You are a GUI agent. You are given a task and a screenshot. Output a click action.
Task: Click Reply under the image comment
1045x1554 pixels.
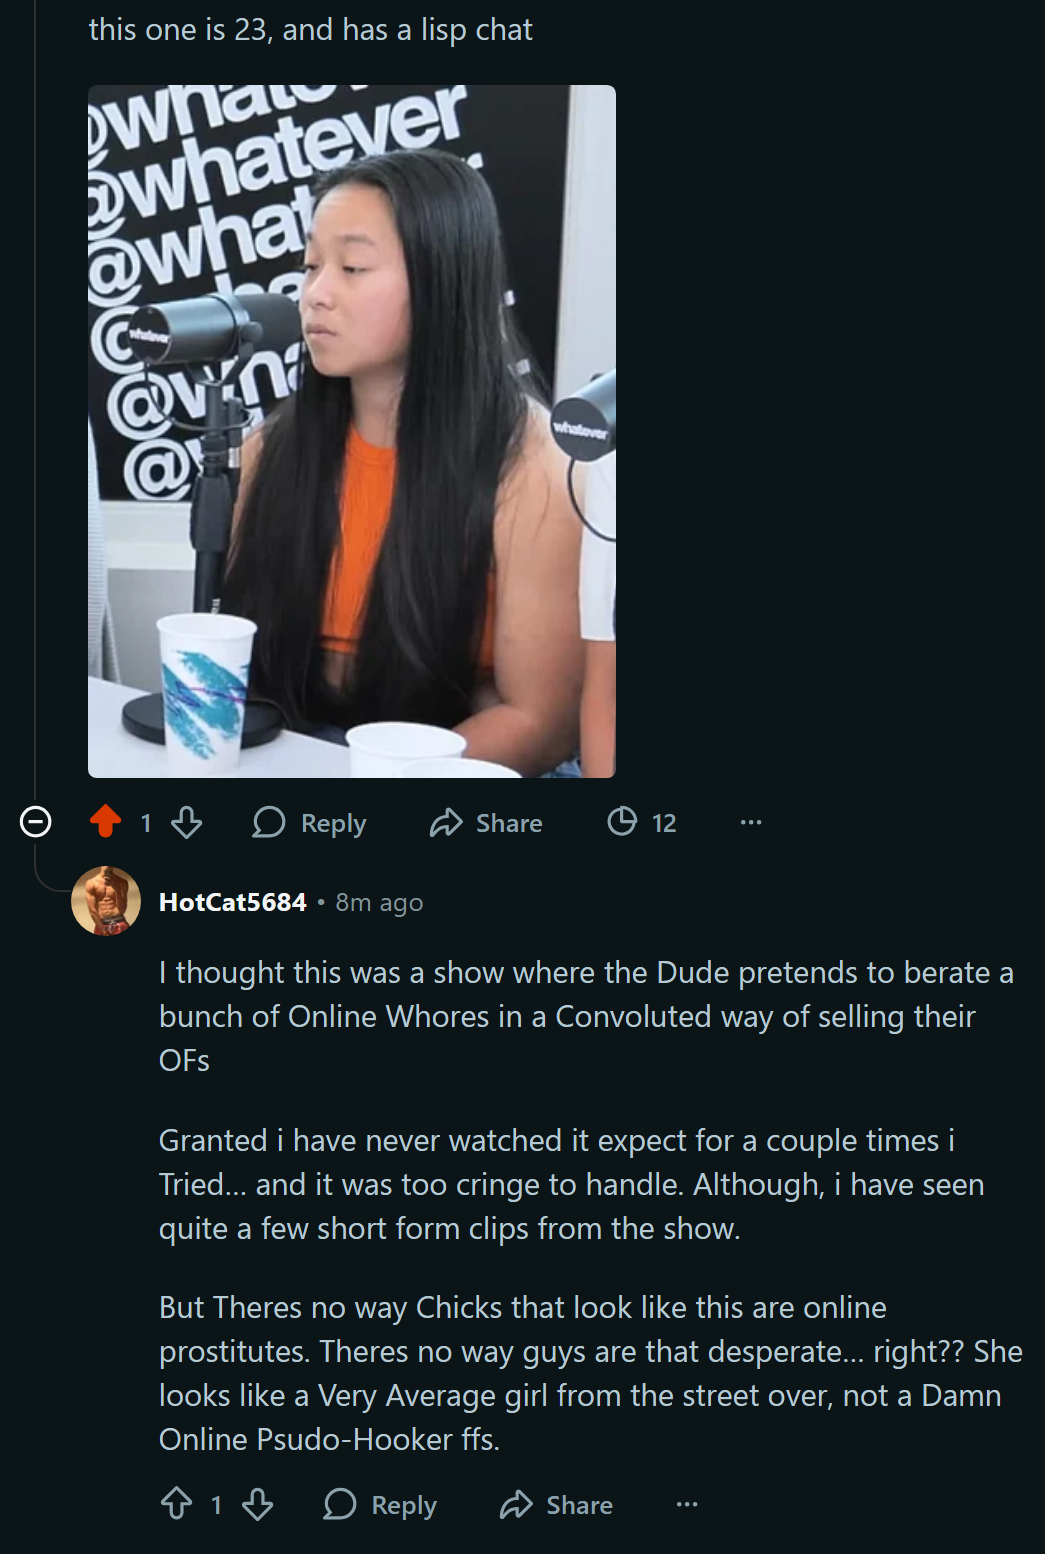click(310, 822)
